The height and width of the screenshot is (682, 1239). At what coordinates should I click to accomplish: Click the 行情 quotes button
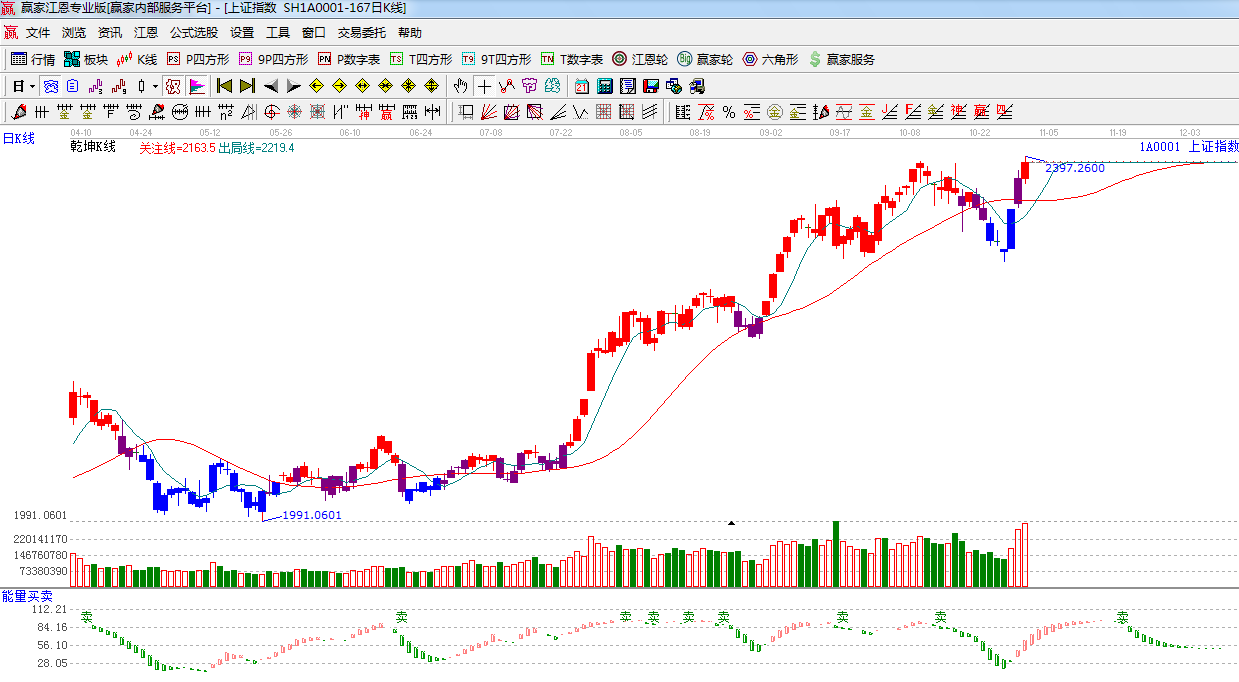click(x=33, y=60)
